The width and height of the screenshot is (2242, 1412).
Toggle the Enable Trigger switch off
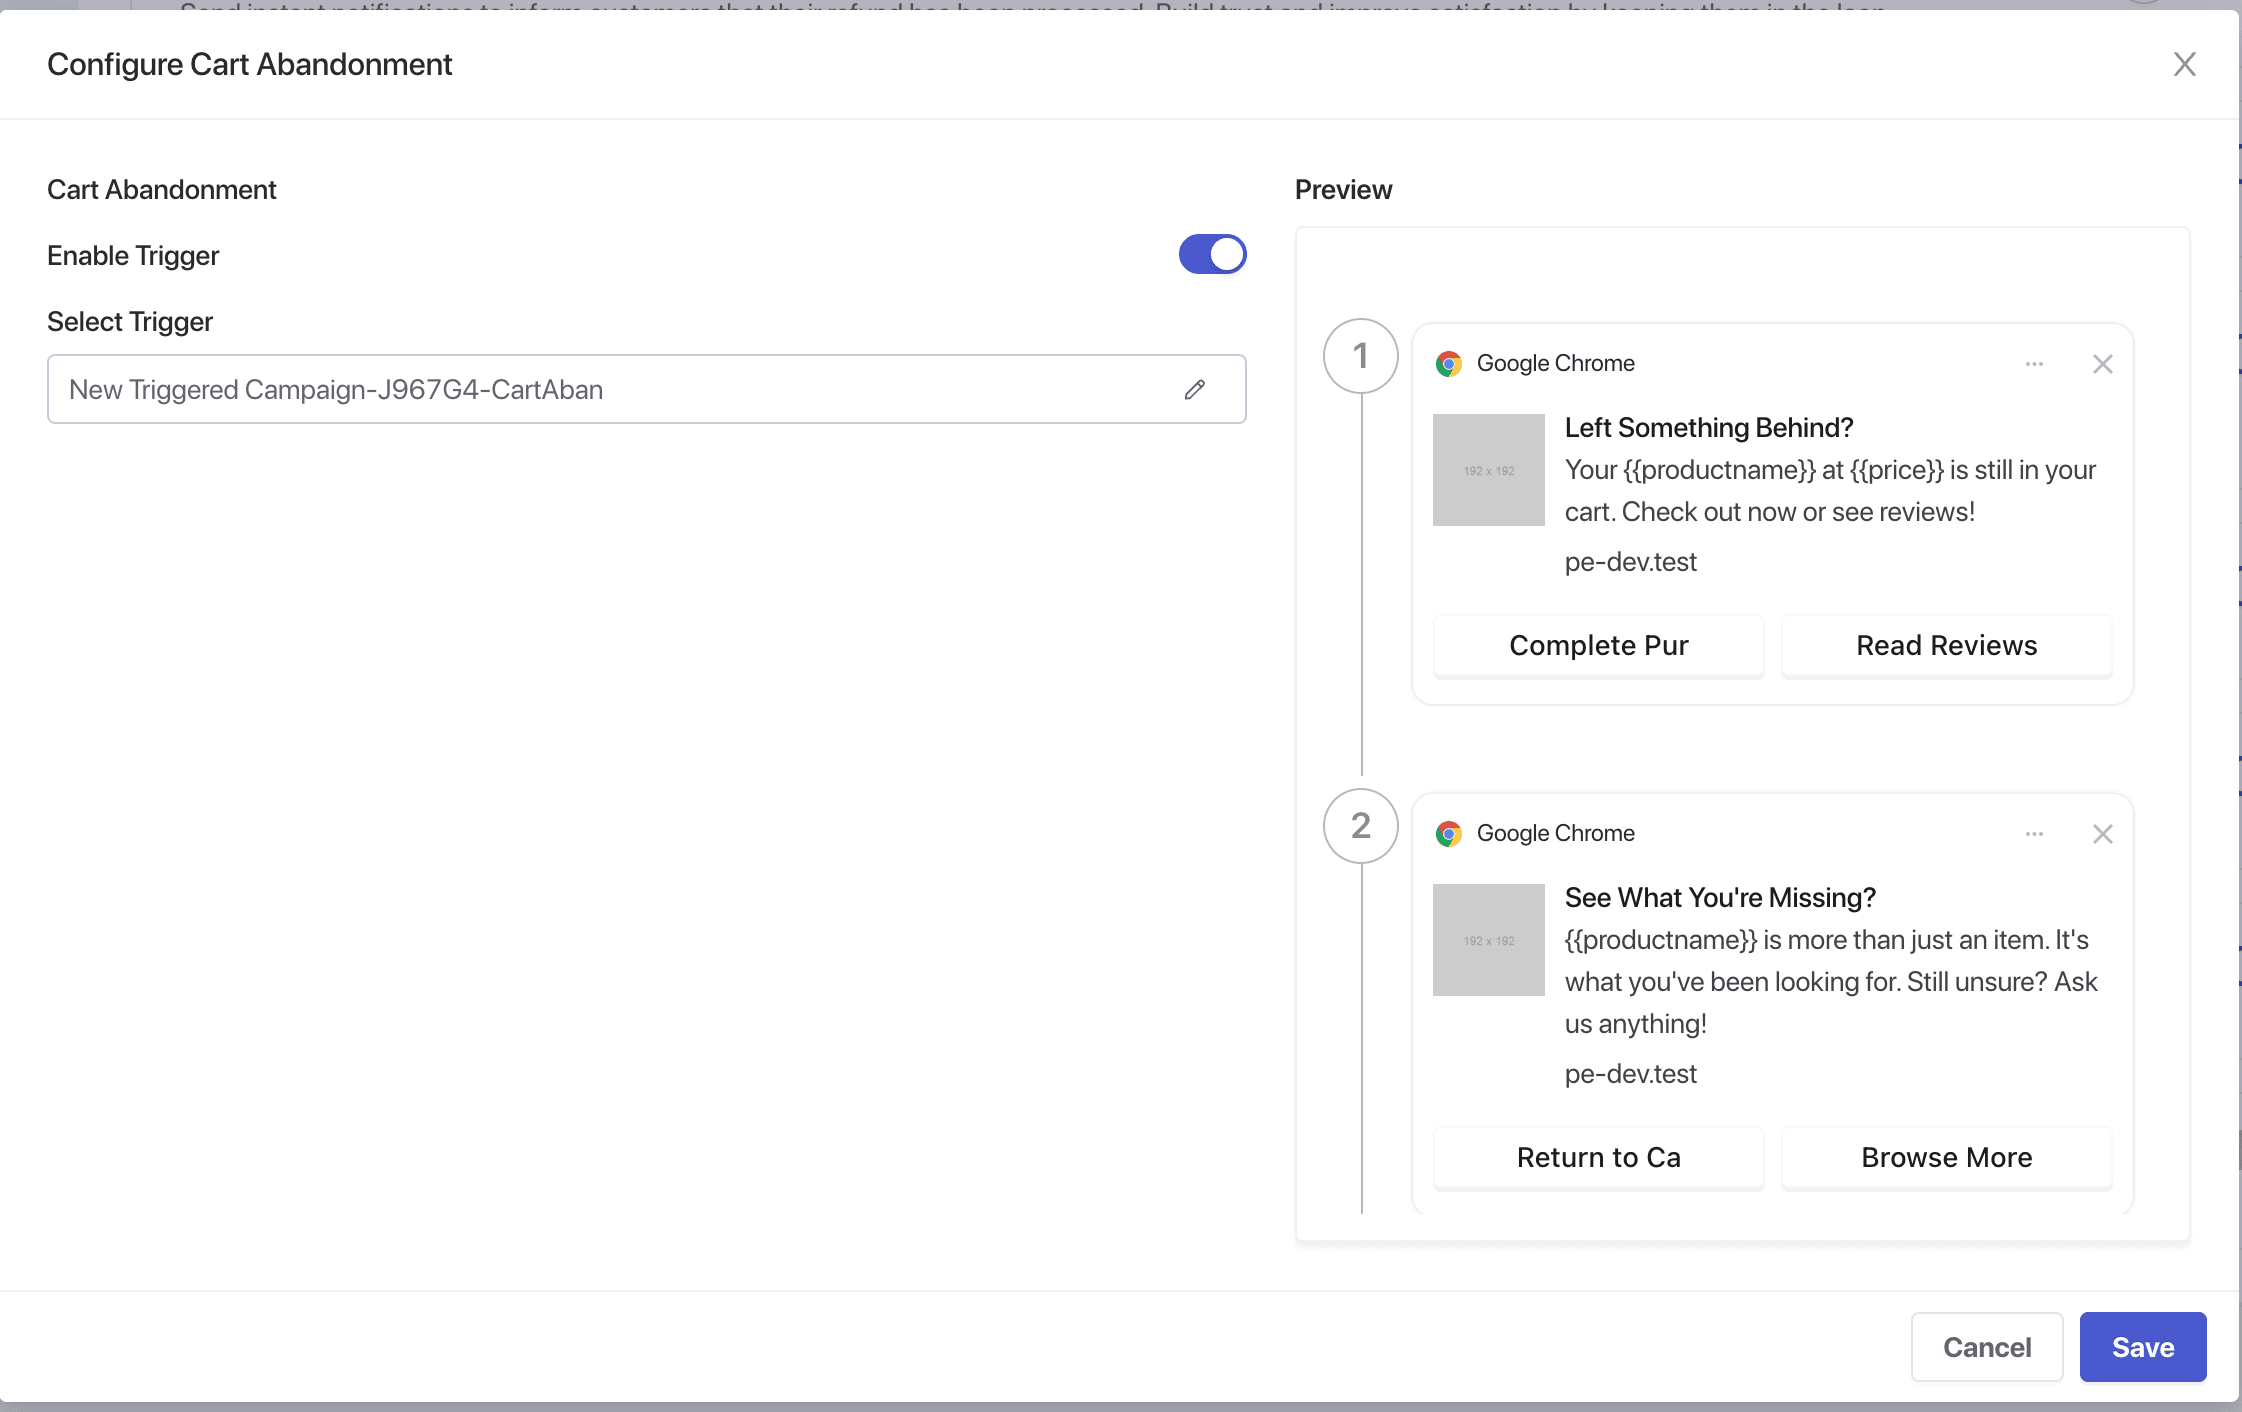point(1212,254)
